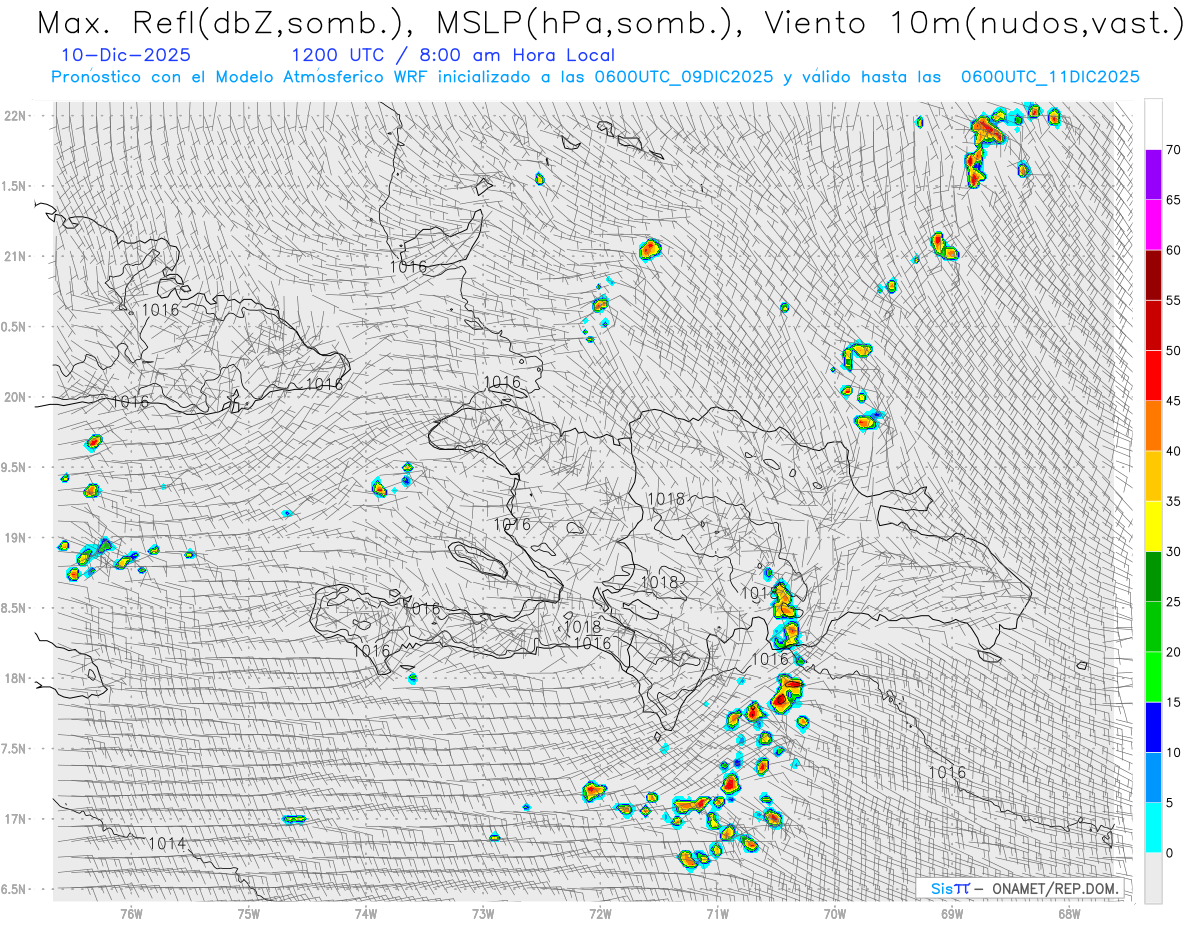This screenshot has width=1200, height=927.
Task: Pick the bright red 45–50 dBZ colorbar segment
Action: pos(1153,376)
